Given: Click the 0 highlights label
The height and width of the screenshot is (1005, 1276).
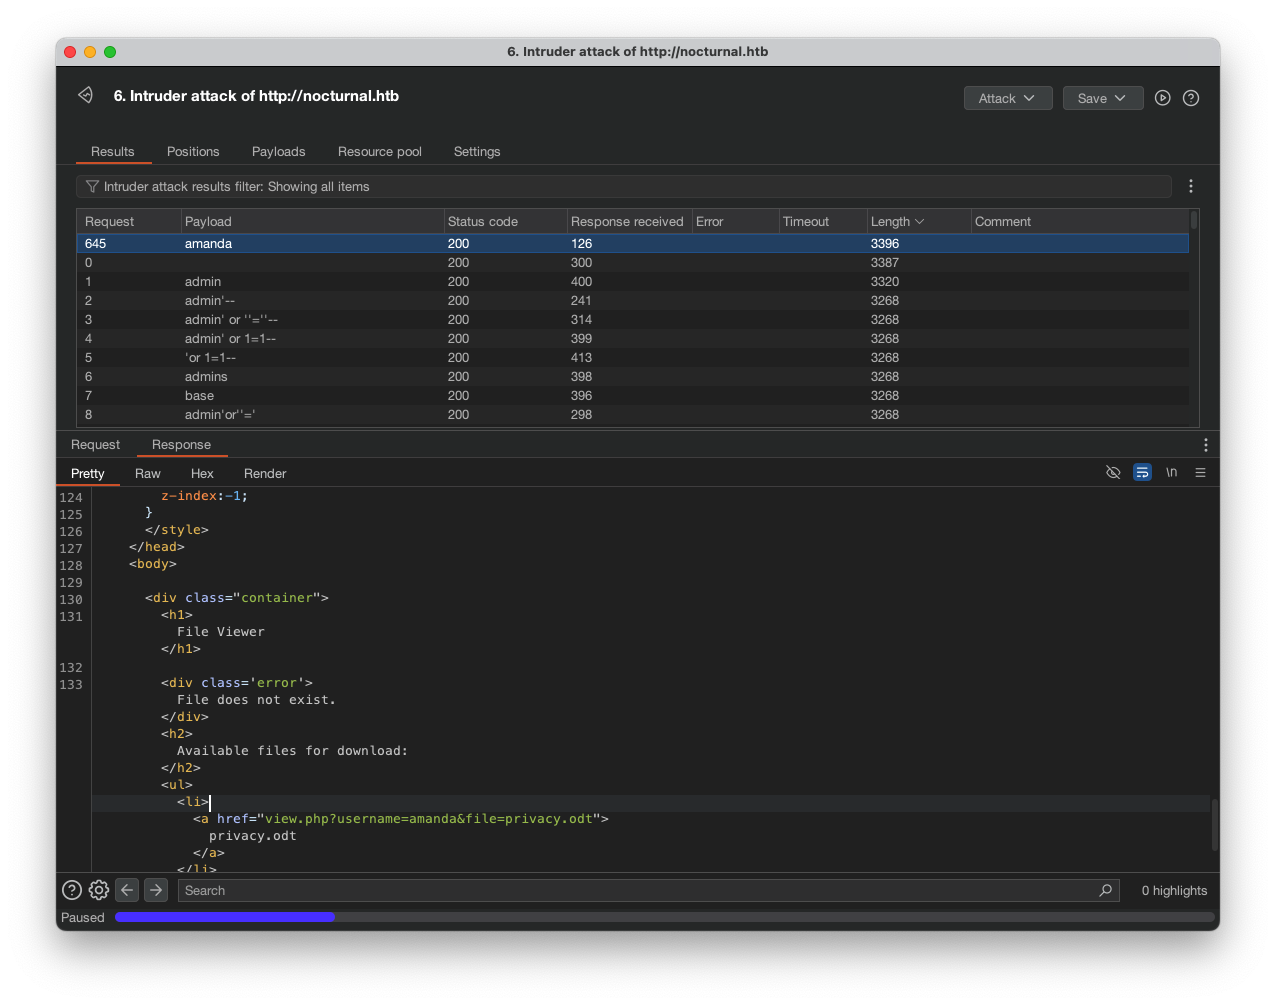Looking at the screenshot, I should [x=1174, y=891].
